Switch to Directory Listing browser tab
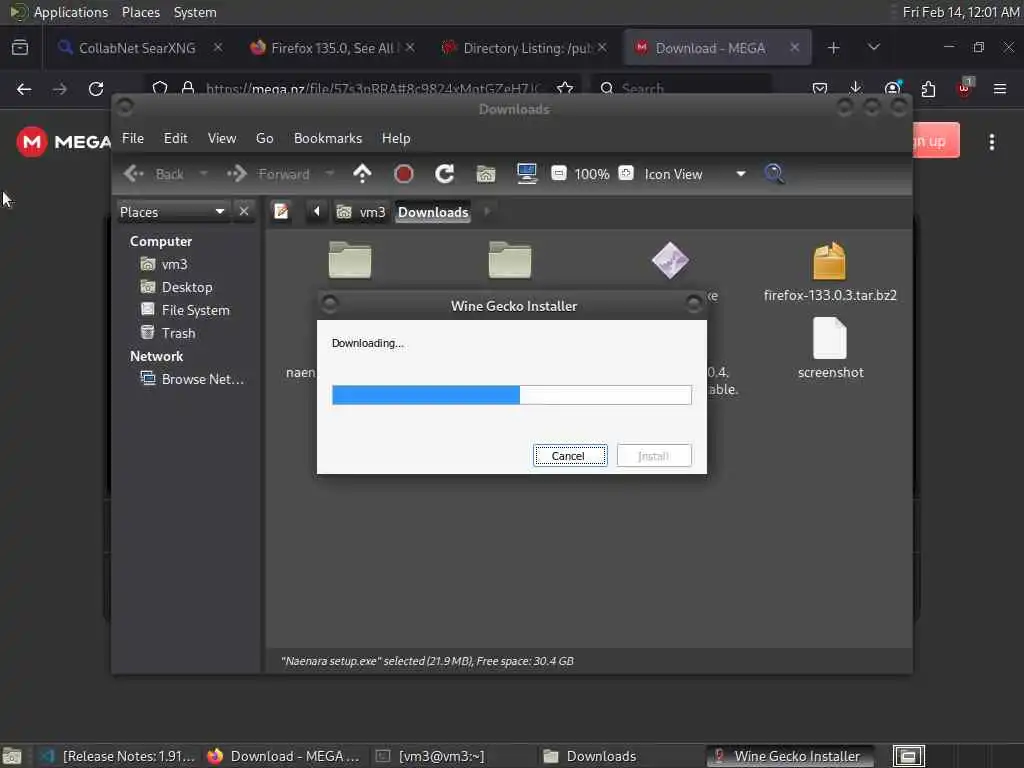Image resolution: width=1024 pixels, height=768 pixels. click(x=525, y=48)
